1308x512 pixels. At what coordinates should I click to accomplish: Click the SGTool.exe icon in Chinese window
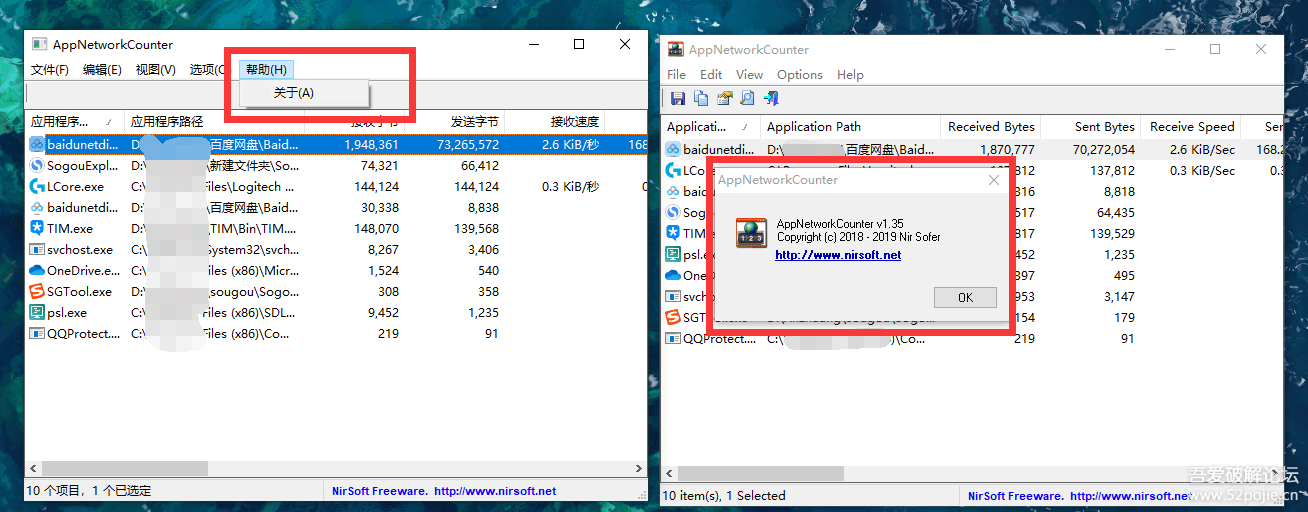[37, 291]
